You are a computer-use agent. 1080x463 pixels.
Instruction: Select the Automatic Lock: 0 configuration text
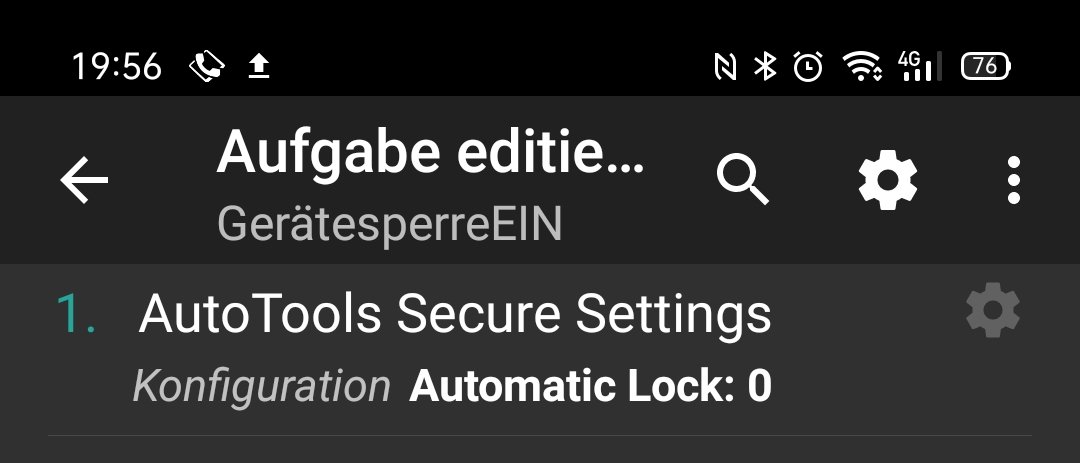point(590,386)
